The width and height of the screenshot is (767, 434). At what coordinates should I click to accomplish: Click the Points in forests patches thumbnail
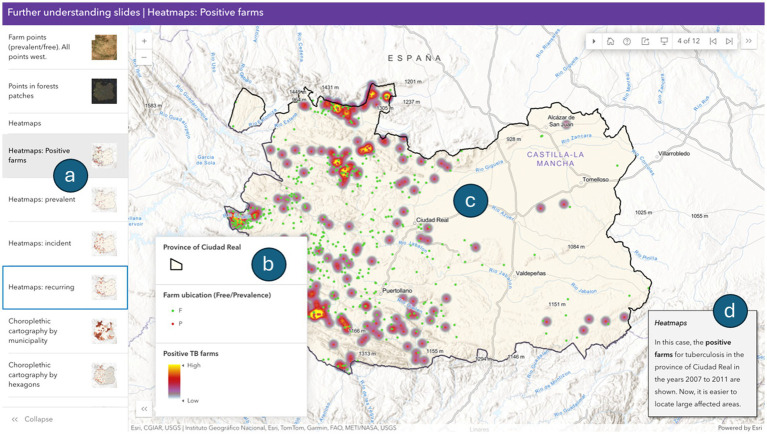[104, 91]
